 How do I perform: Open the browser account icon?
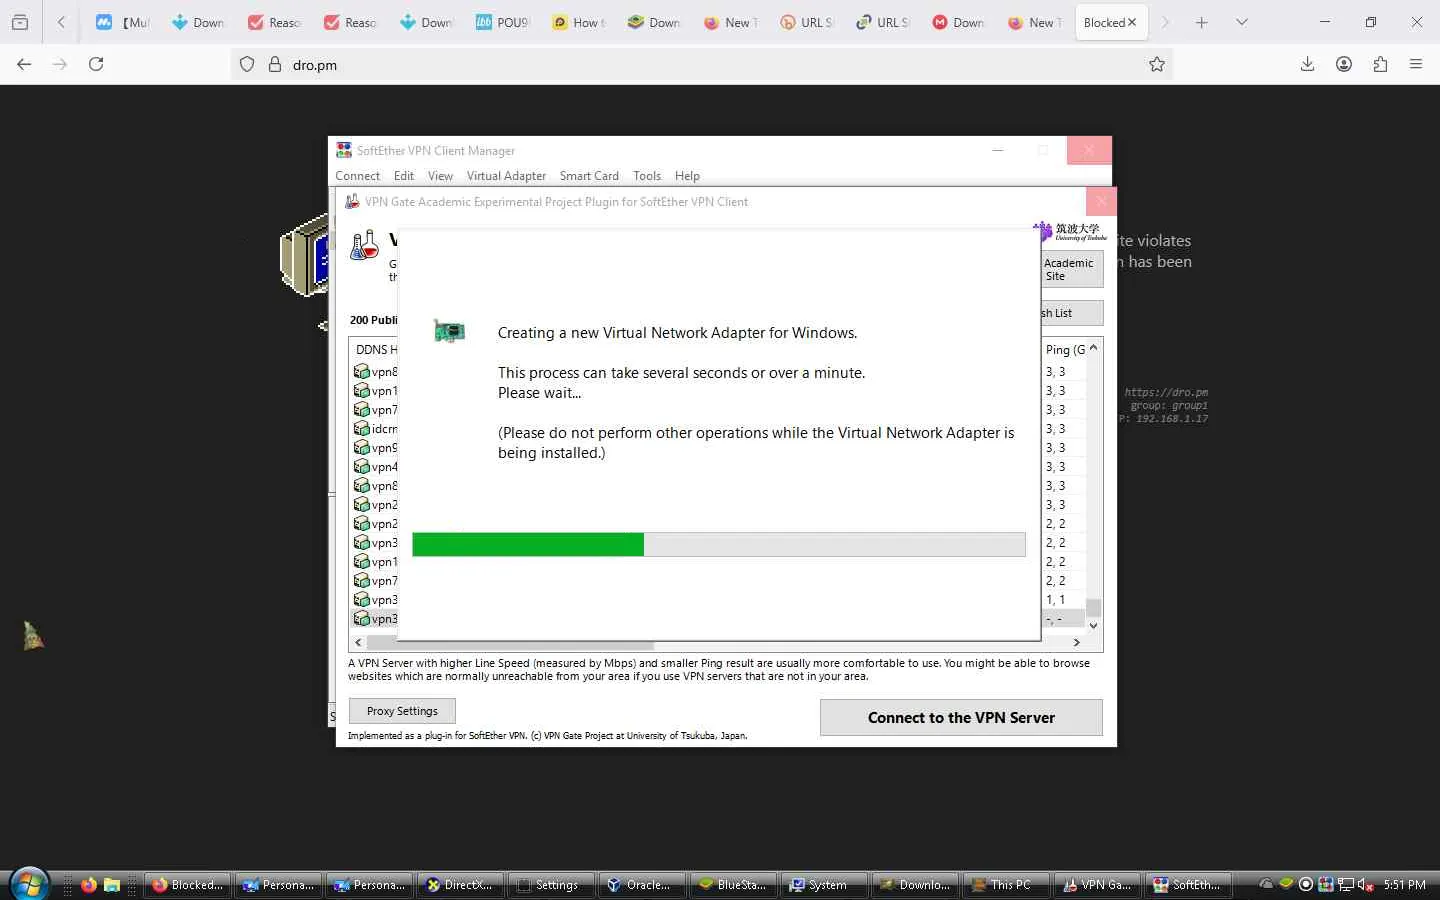coord(1344,64)
